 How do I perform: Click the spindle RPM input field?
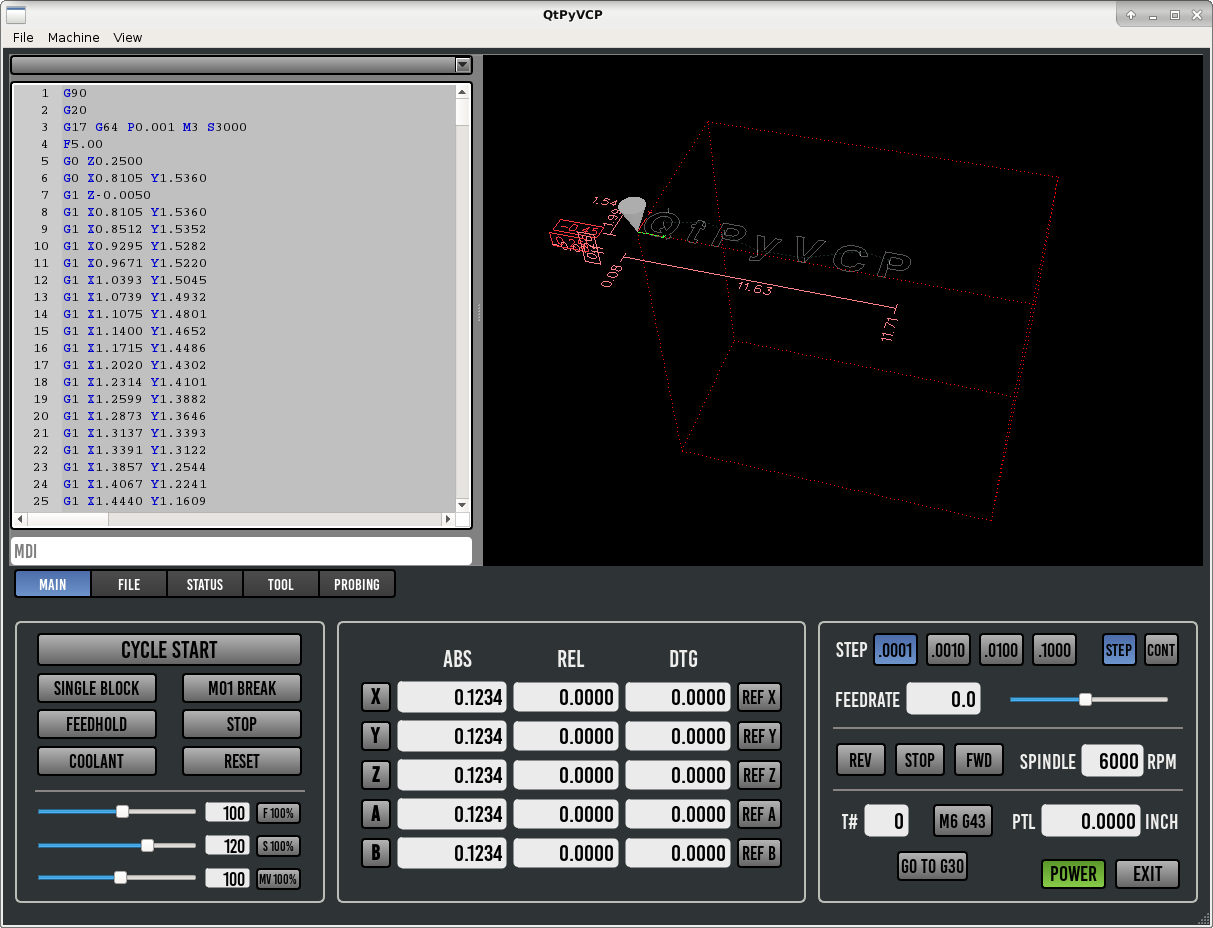(x=1112, y=761)
